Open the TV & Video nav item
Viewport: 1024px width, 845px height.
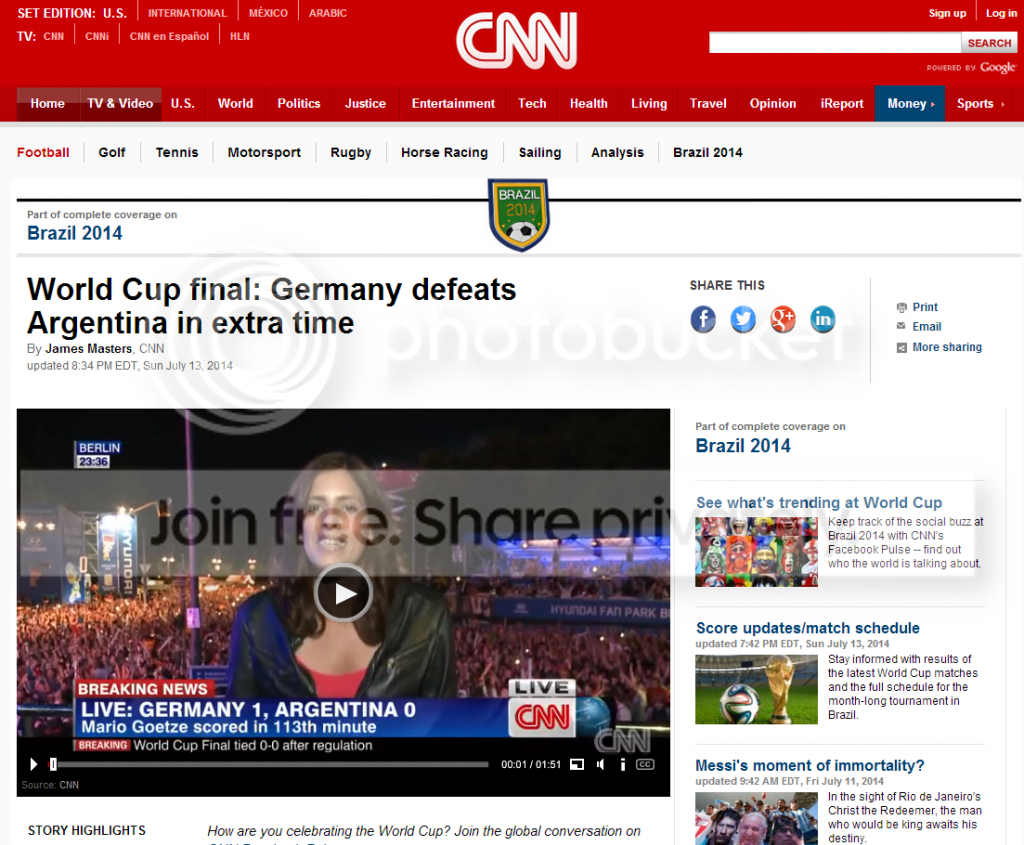coord(120,103)
